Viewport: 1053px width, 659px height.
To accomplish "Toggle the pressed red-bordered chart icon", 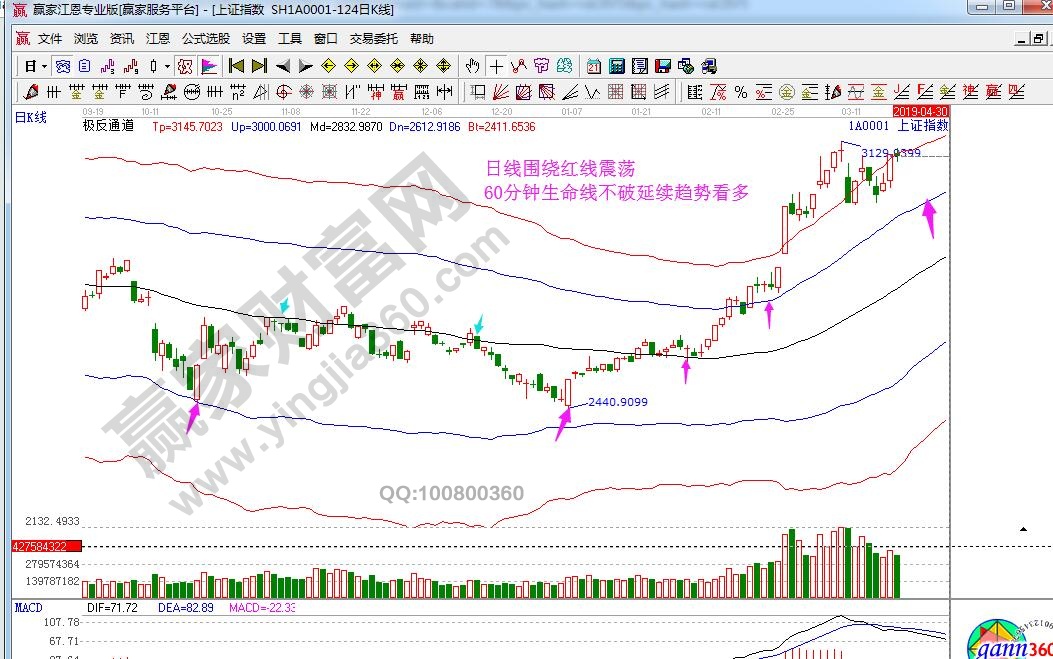I will 184,67.
